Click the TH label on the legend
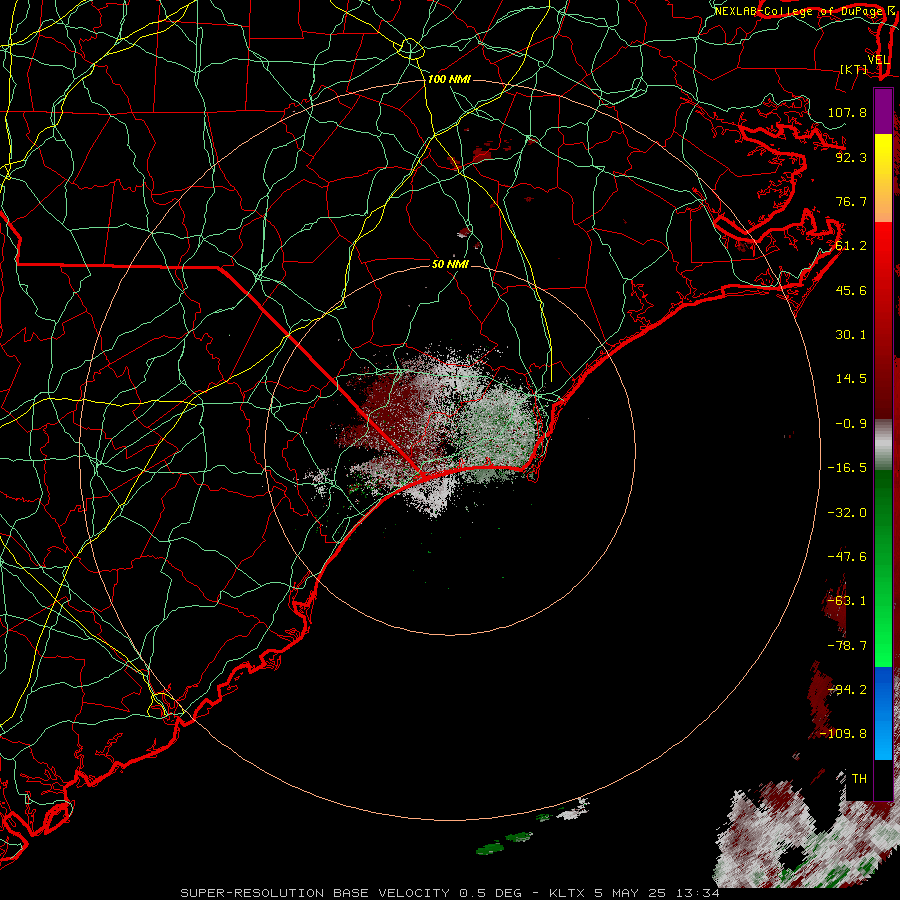This screenshot has height=900, width=900. coord(859,779)
